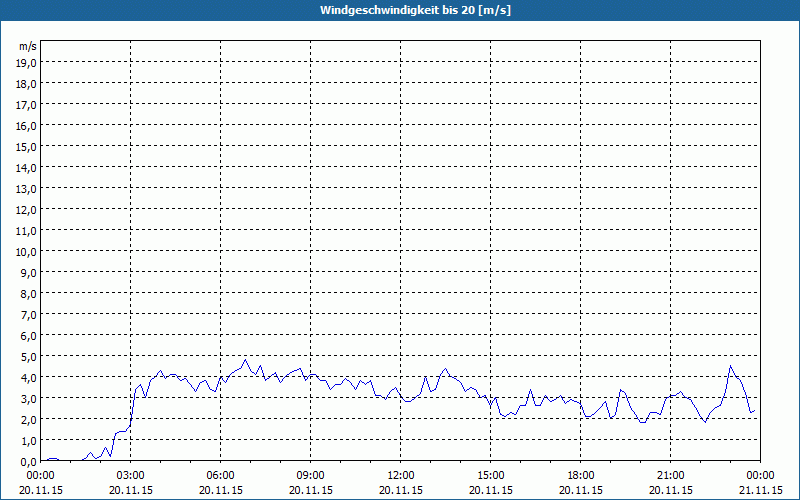Click the y-axis label 3,0

pos(30,398)
